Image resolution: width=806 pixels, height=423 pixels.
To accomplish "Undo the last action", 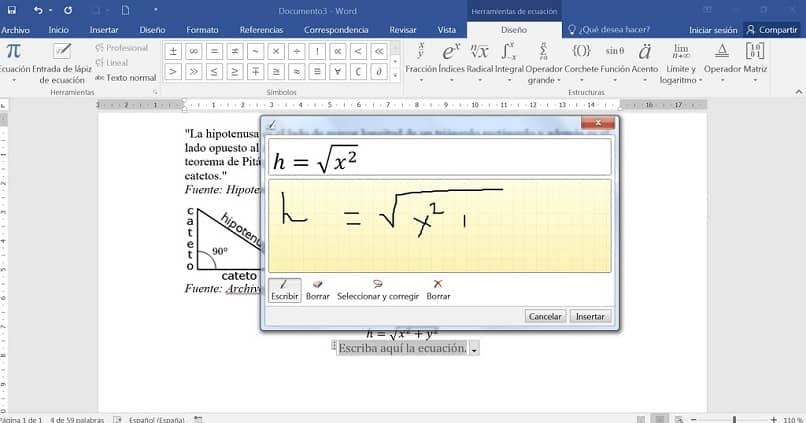I will [x=38, y=10].
